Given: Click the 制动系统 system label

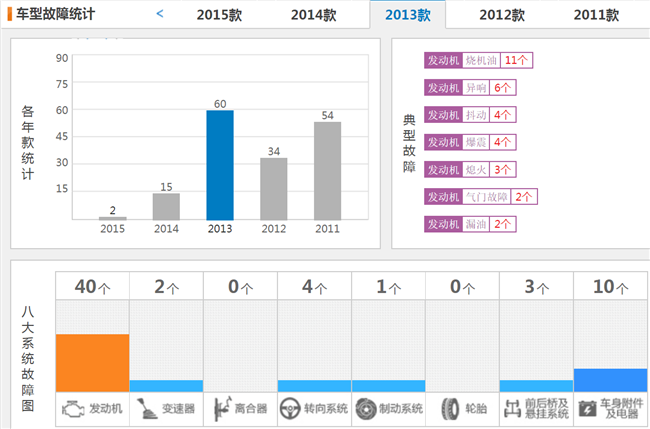Looking at the screenshot, I should pos(401,409).
